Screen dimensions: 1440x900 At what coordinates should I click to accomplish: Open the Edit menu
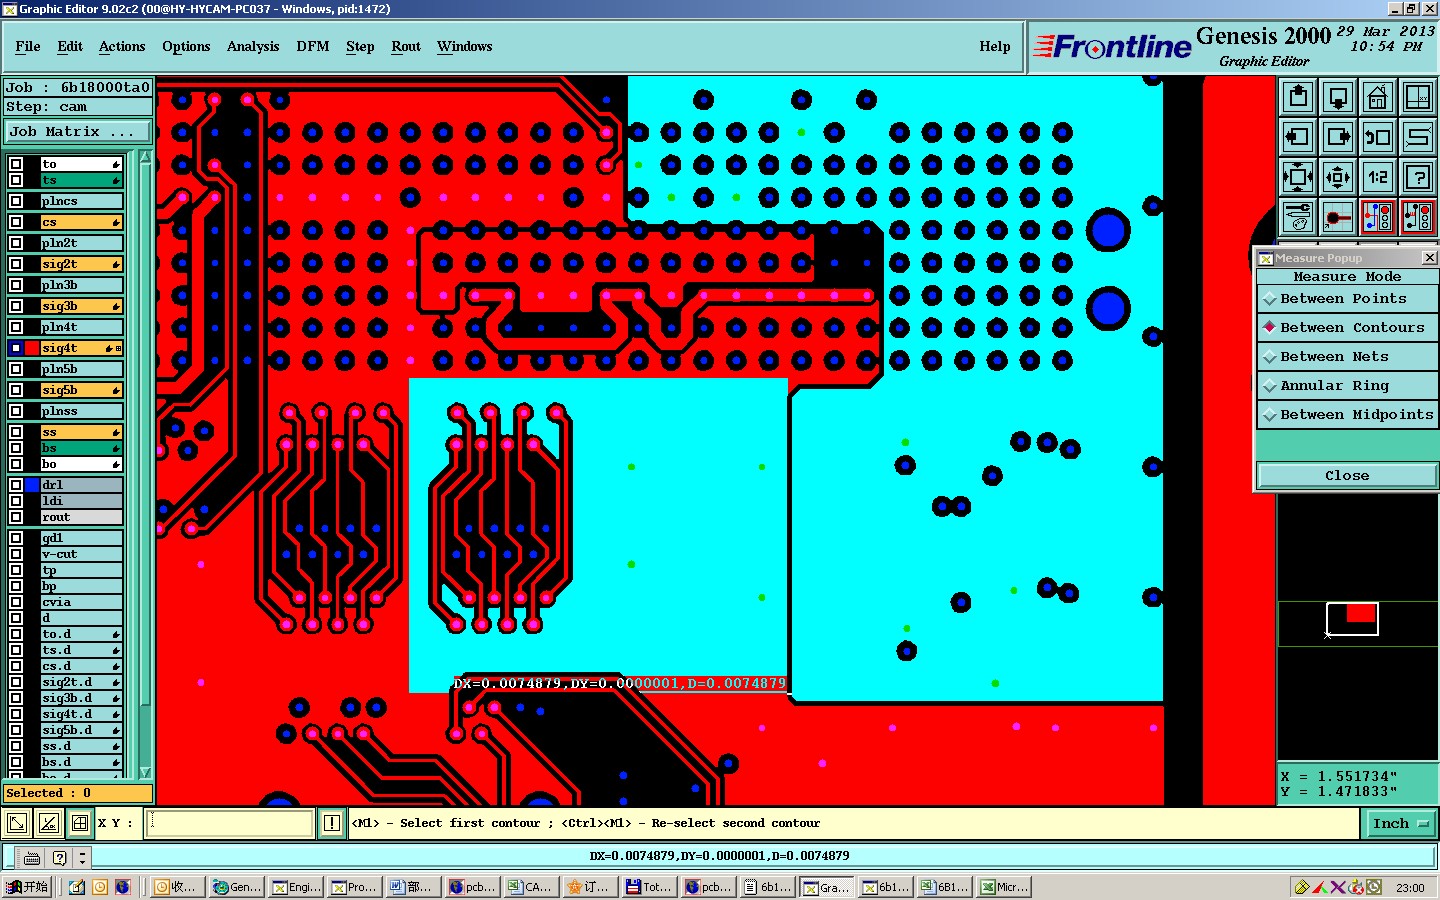click(70, 47)
